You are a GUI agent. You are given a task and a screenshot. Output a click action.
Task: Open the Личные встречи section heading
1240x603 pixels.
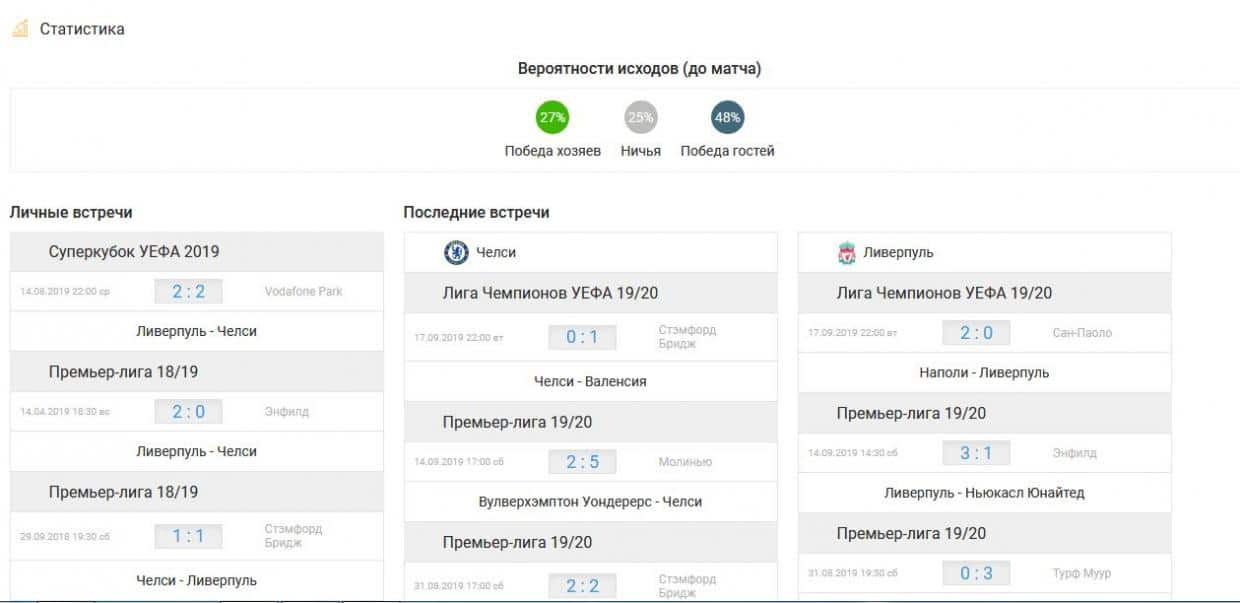pos(71,212)
